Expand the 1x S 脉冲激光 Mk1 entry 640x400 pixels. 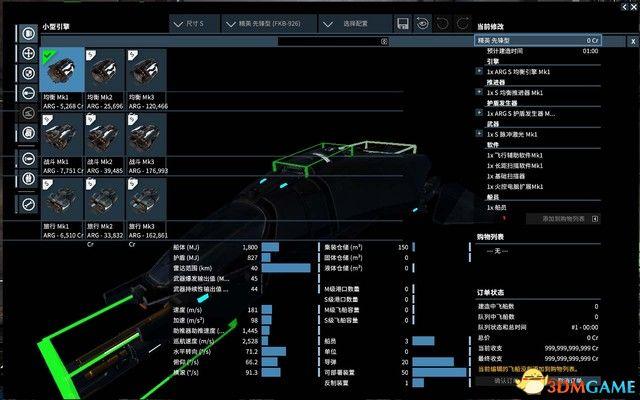(479, 133)
